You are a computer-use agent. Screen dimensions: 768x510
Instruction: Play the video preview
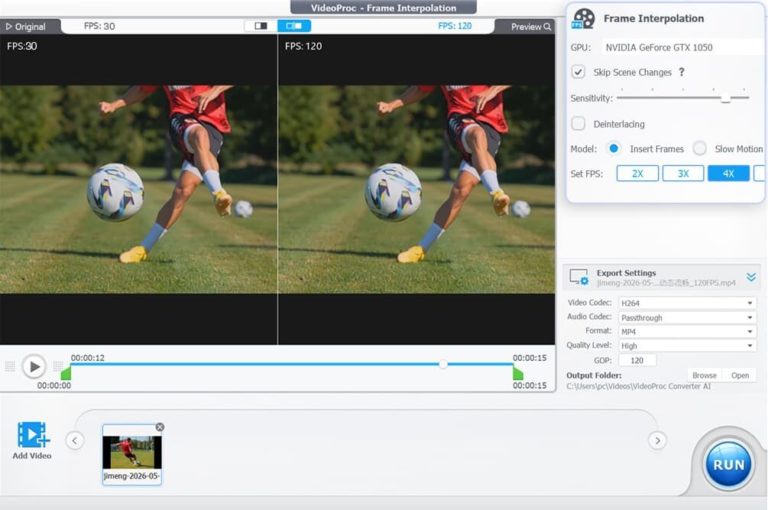34,366
